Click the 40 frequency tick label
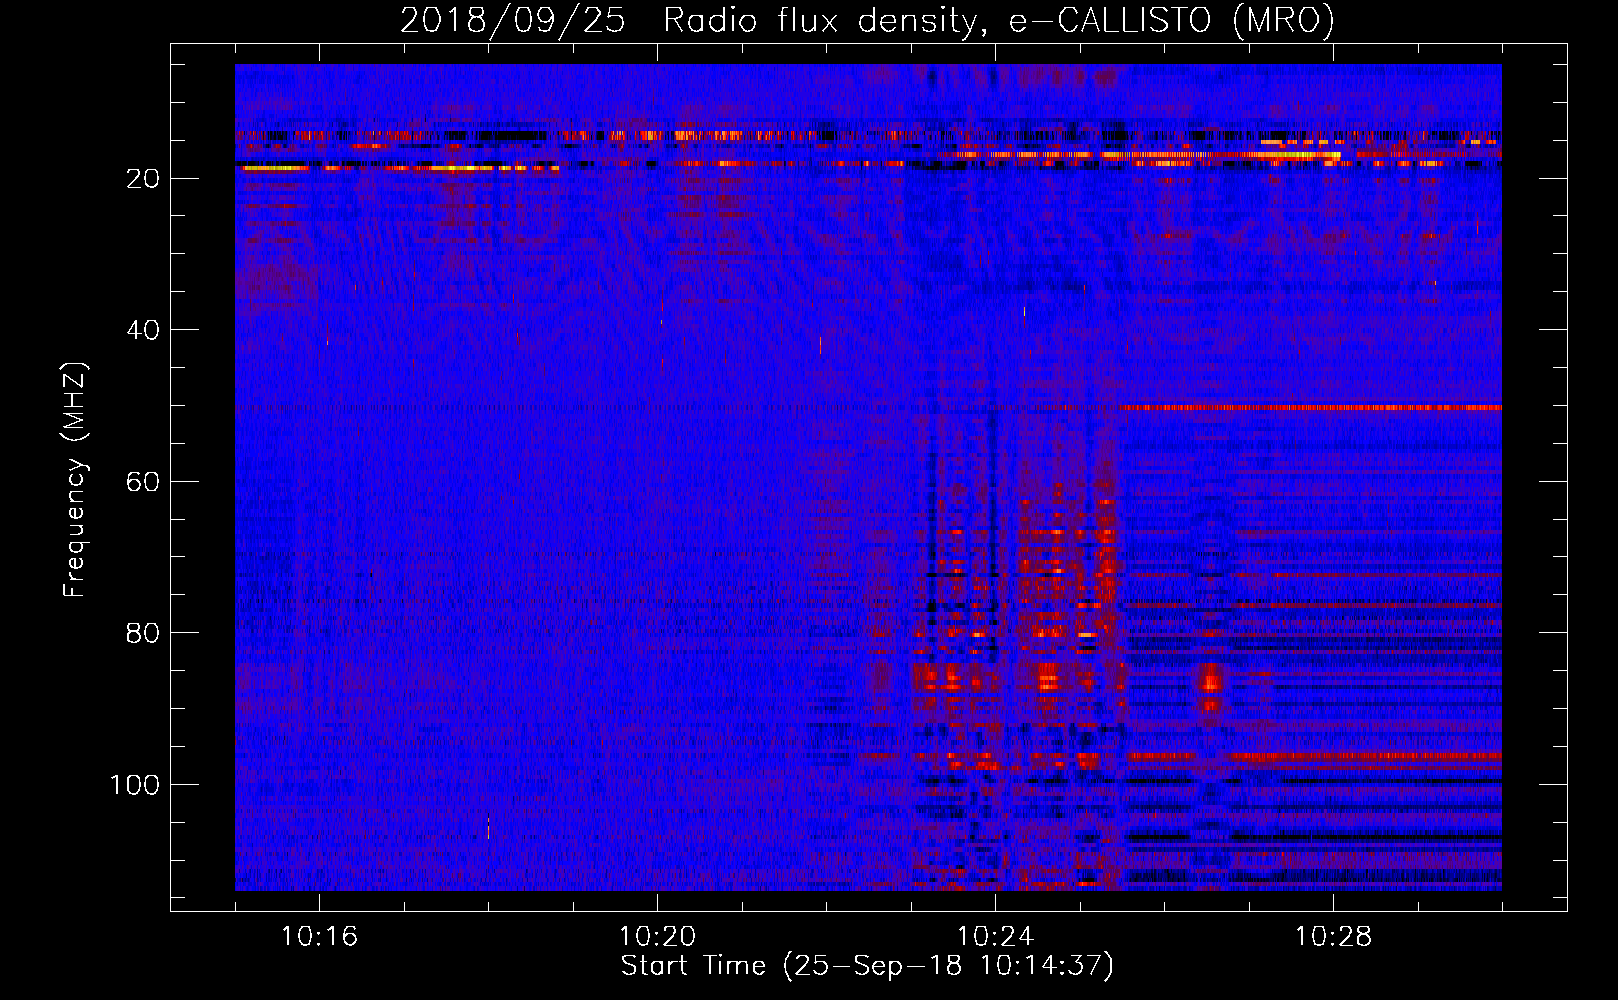The height and width of the screenshot is (1000, 1618). 143,330
